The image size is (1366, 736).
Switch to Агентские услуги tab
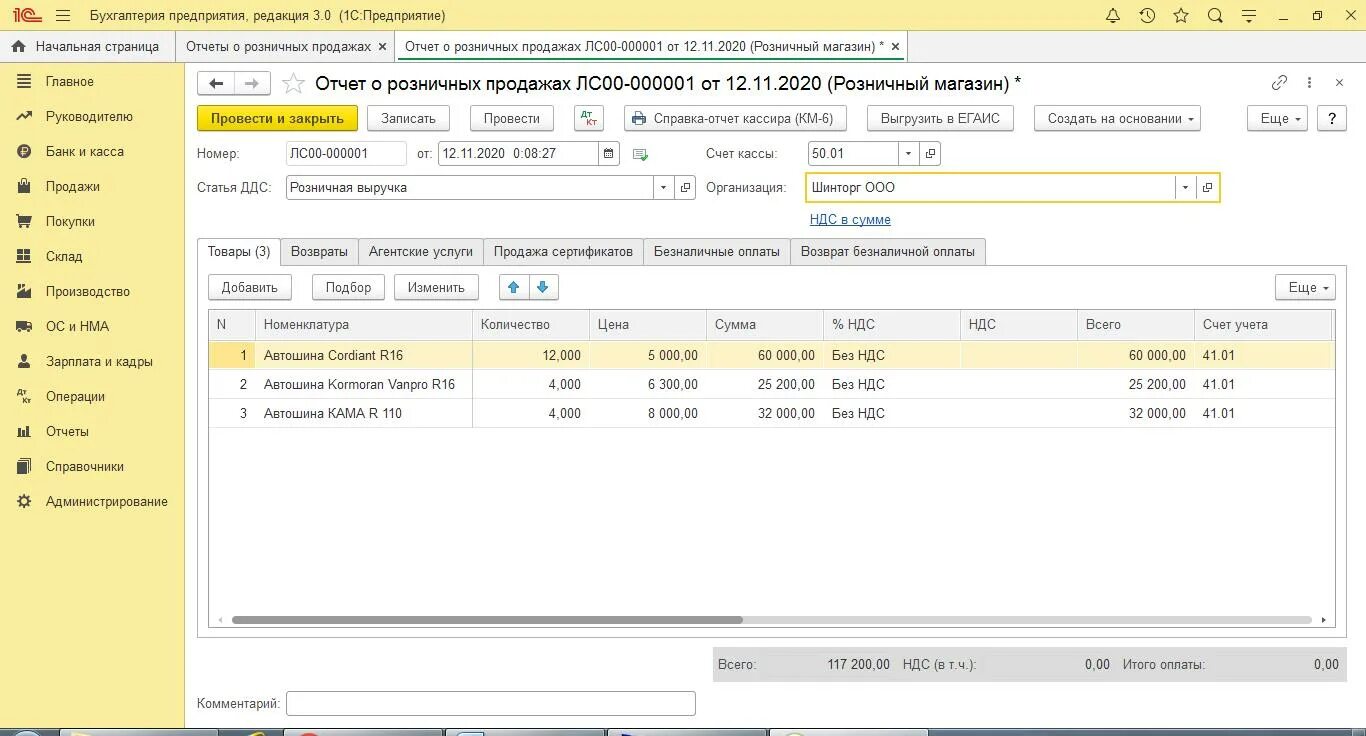(421, 252)
